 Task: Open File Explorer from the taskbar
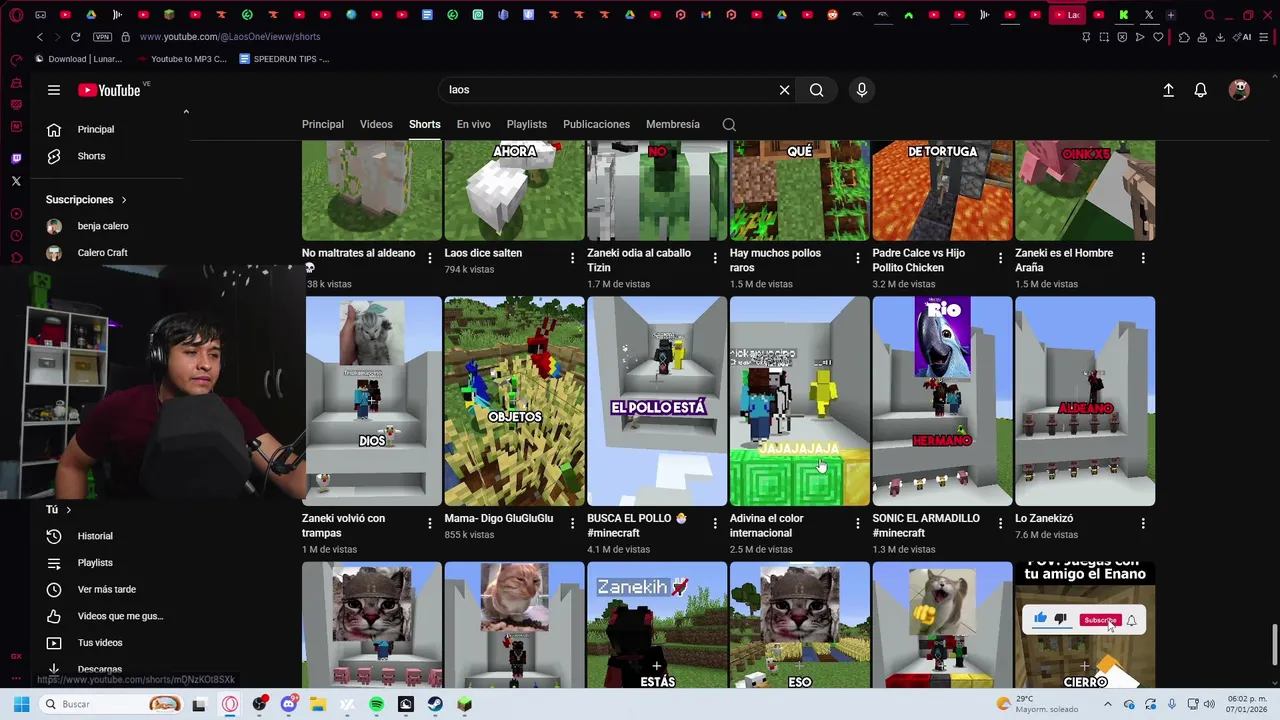[318, 704]
